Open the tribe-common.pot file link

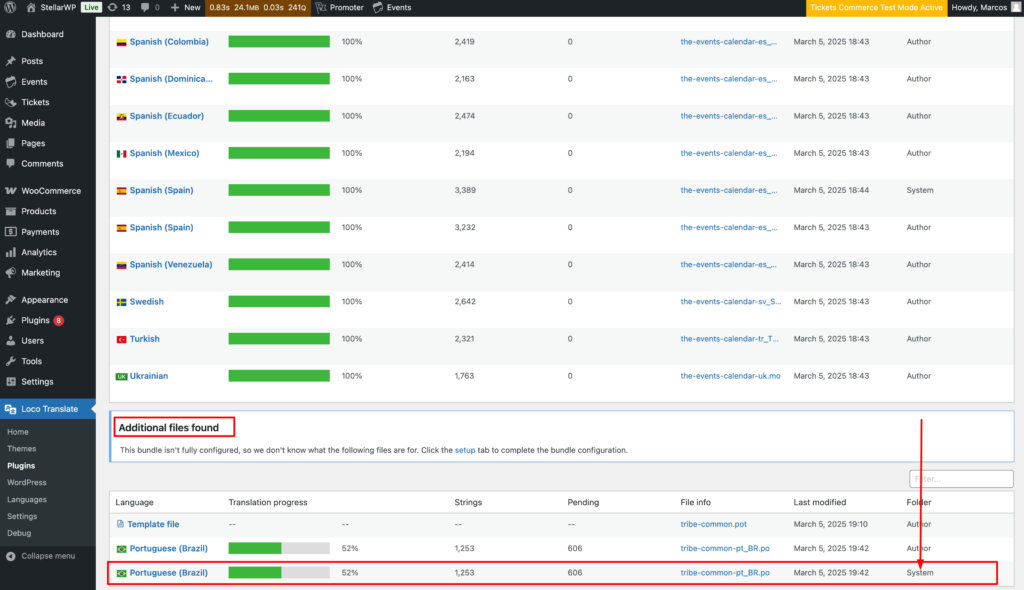714,524
